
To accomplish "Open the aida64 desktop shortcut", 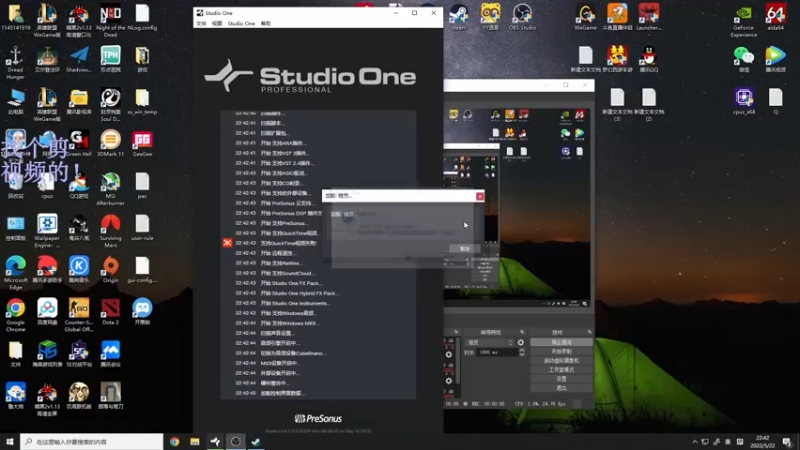I will pyautogui.click(x=775, y=16).
